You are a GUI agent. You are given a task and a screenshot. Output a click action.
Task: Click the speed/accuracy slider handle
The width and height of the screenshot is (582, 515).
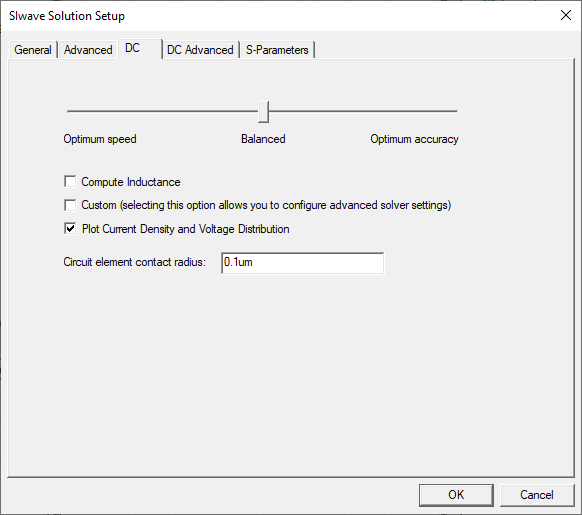[x=263, y=111]
